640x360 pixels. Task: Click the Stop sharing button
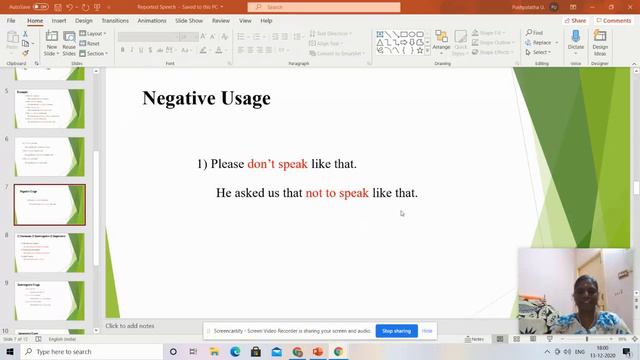click(396, 331)
